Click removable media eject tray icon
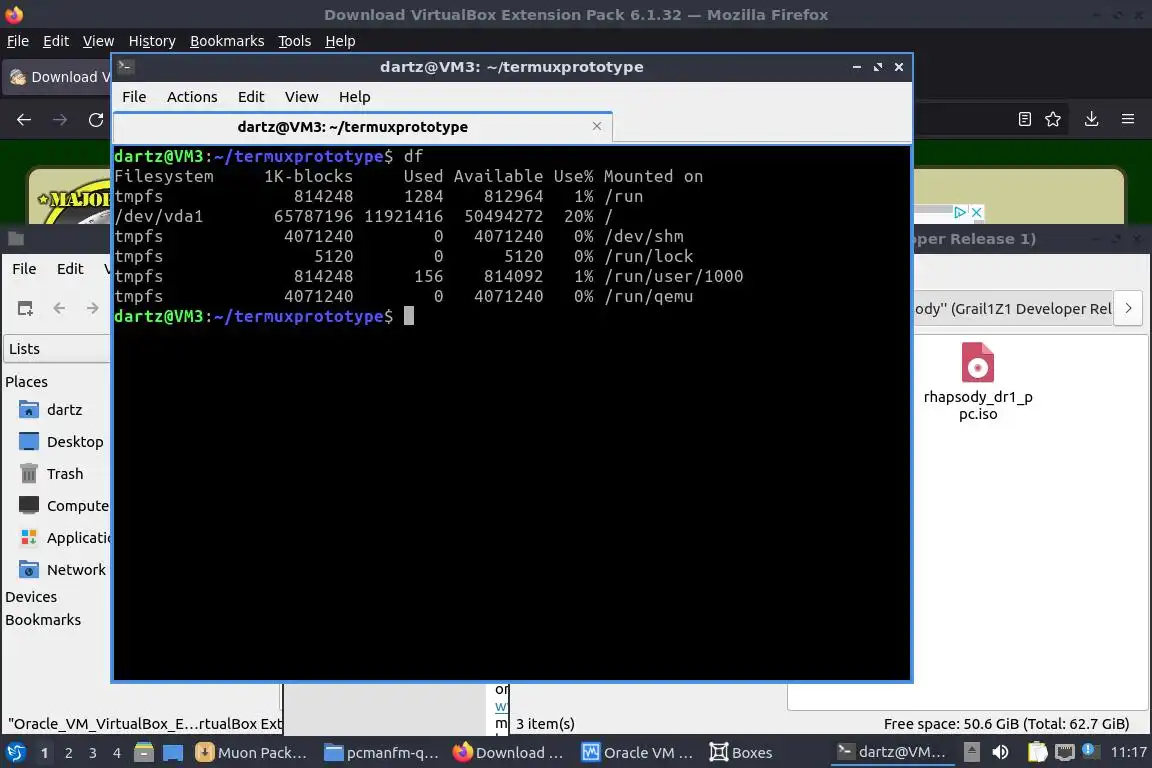Image resolution: width=1152 pixels, height=768 pixels. click(972, 752)
